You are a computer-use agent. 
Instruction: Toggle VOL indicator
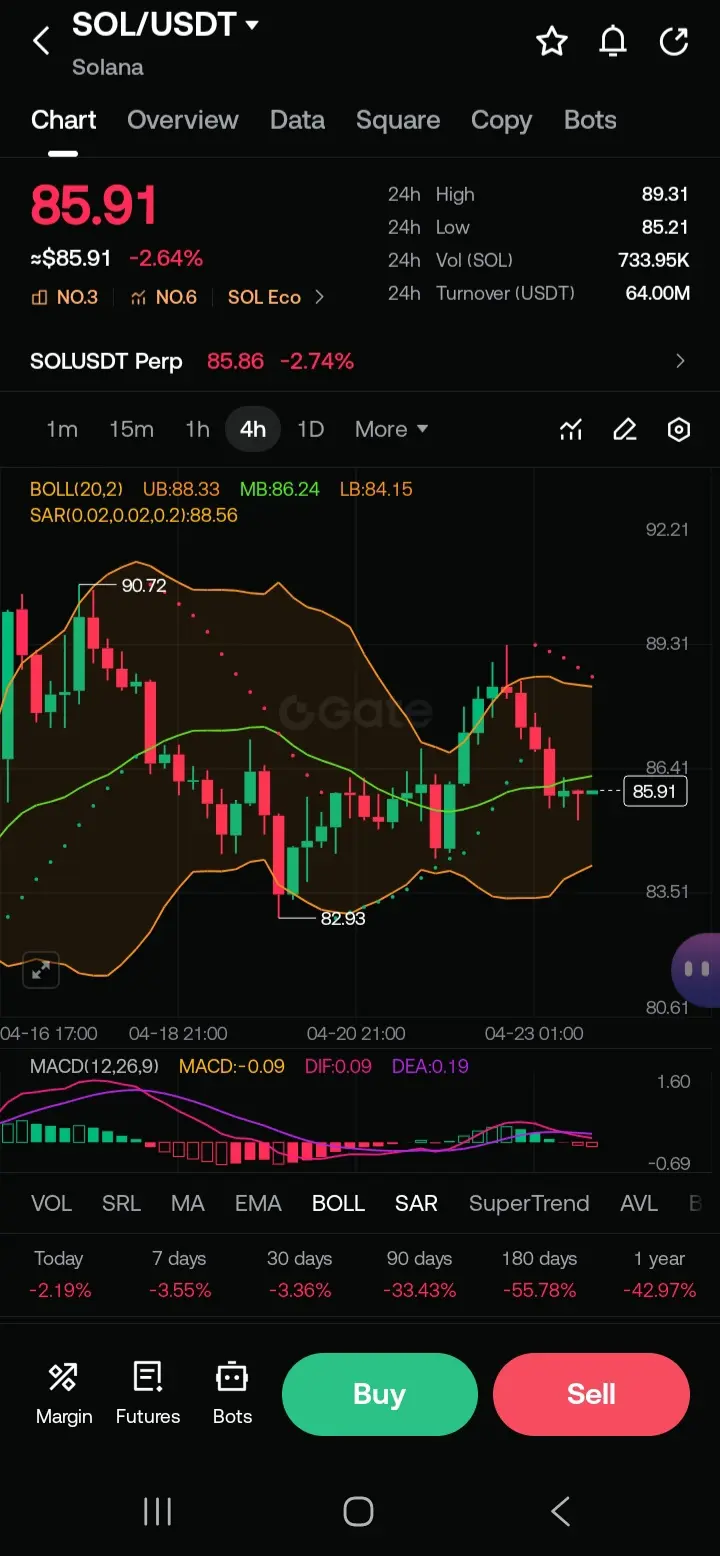pos(51,1204)
